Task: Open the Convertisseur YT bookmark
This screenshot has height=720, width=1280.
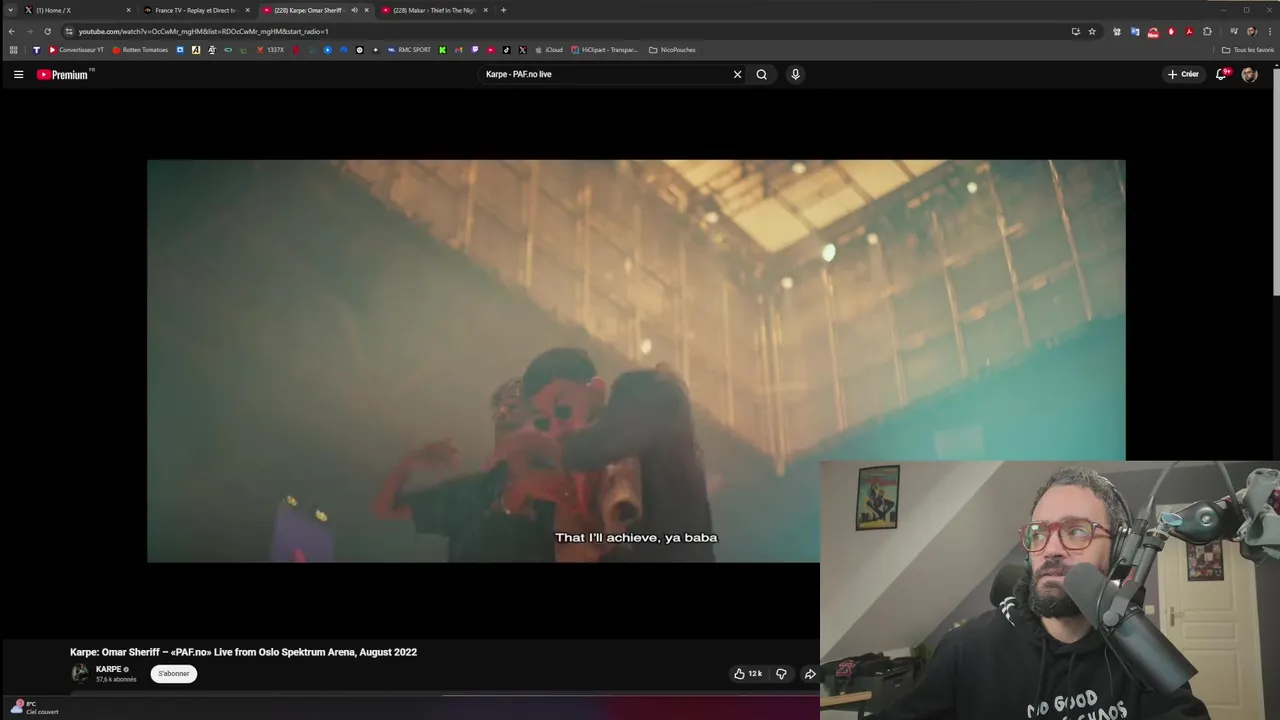Action: point(76,50)
